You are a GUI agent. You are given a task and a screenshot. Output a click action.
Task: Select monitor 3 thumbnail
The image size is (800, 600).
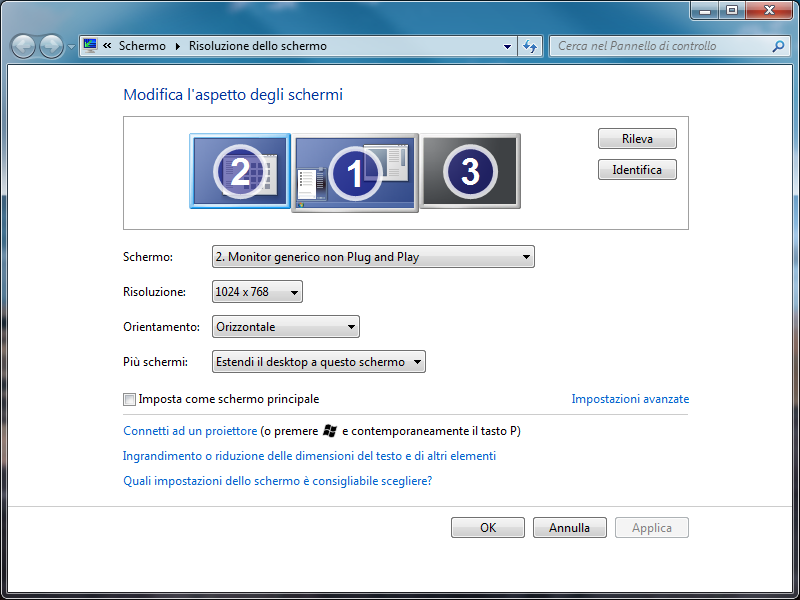point(470,171)
